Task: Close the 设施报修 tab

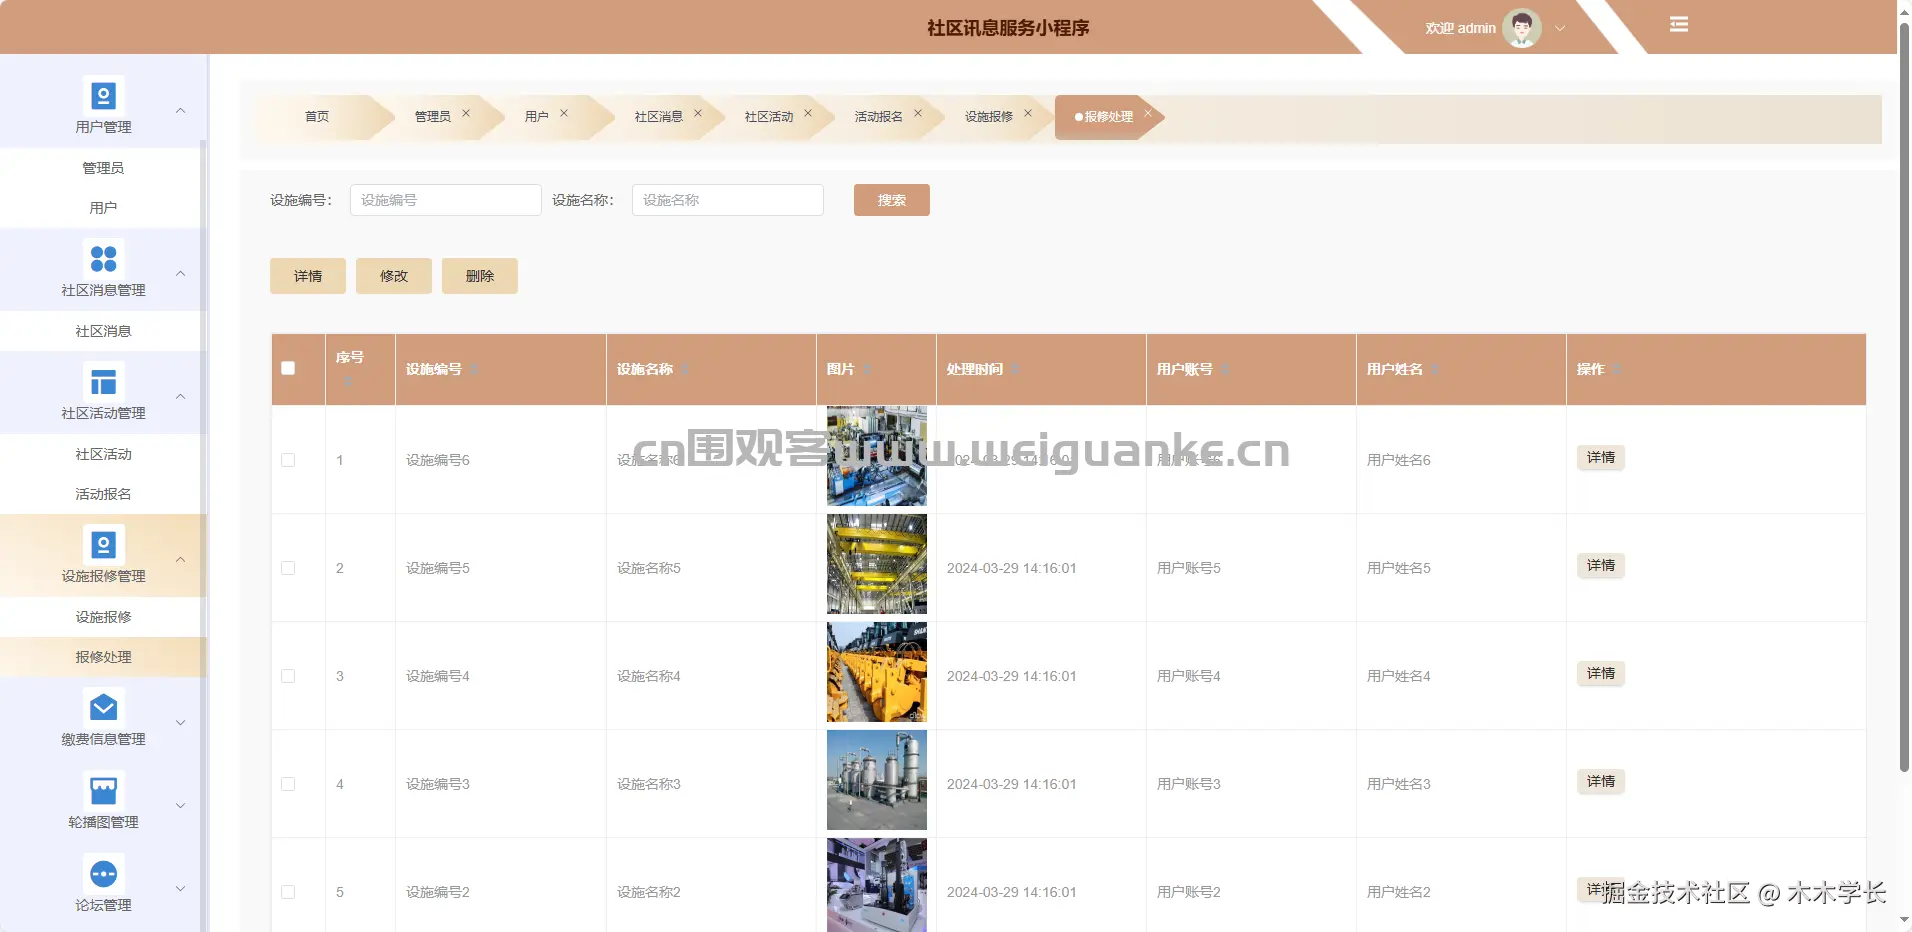Action: click(1028, 114)
